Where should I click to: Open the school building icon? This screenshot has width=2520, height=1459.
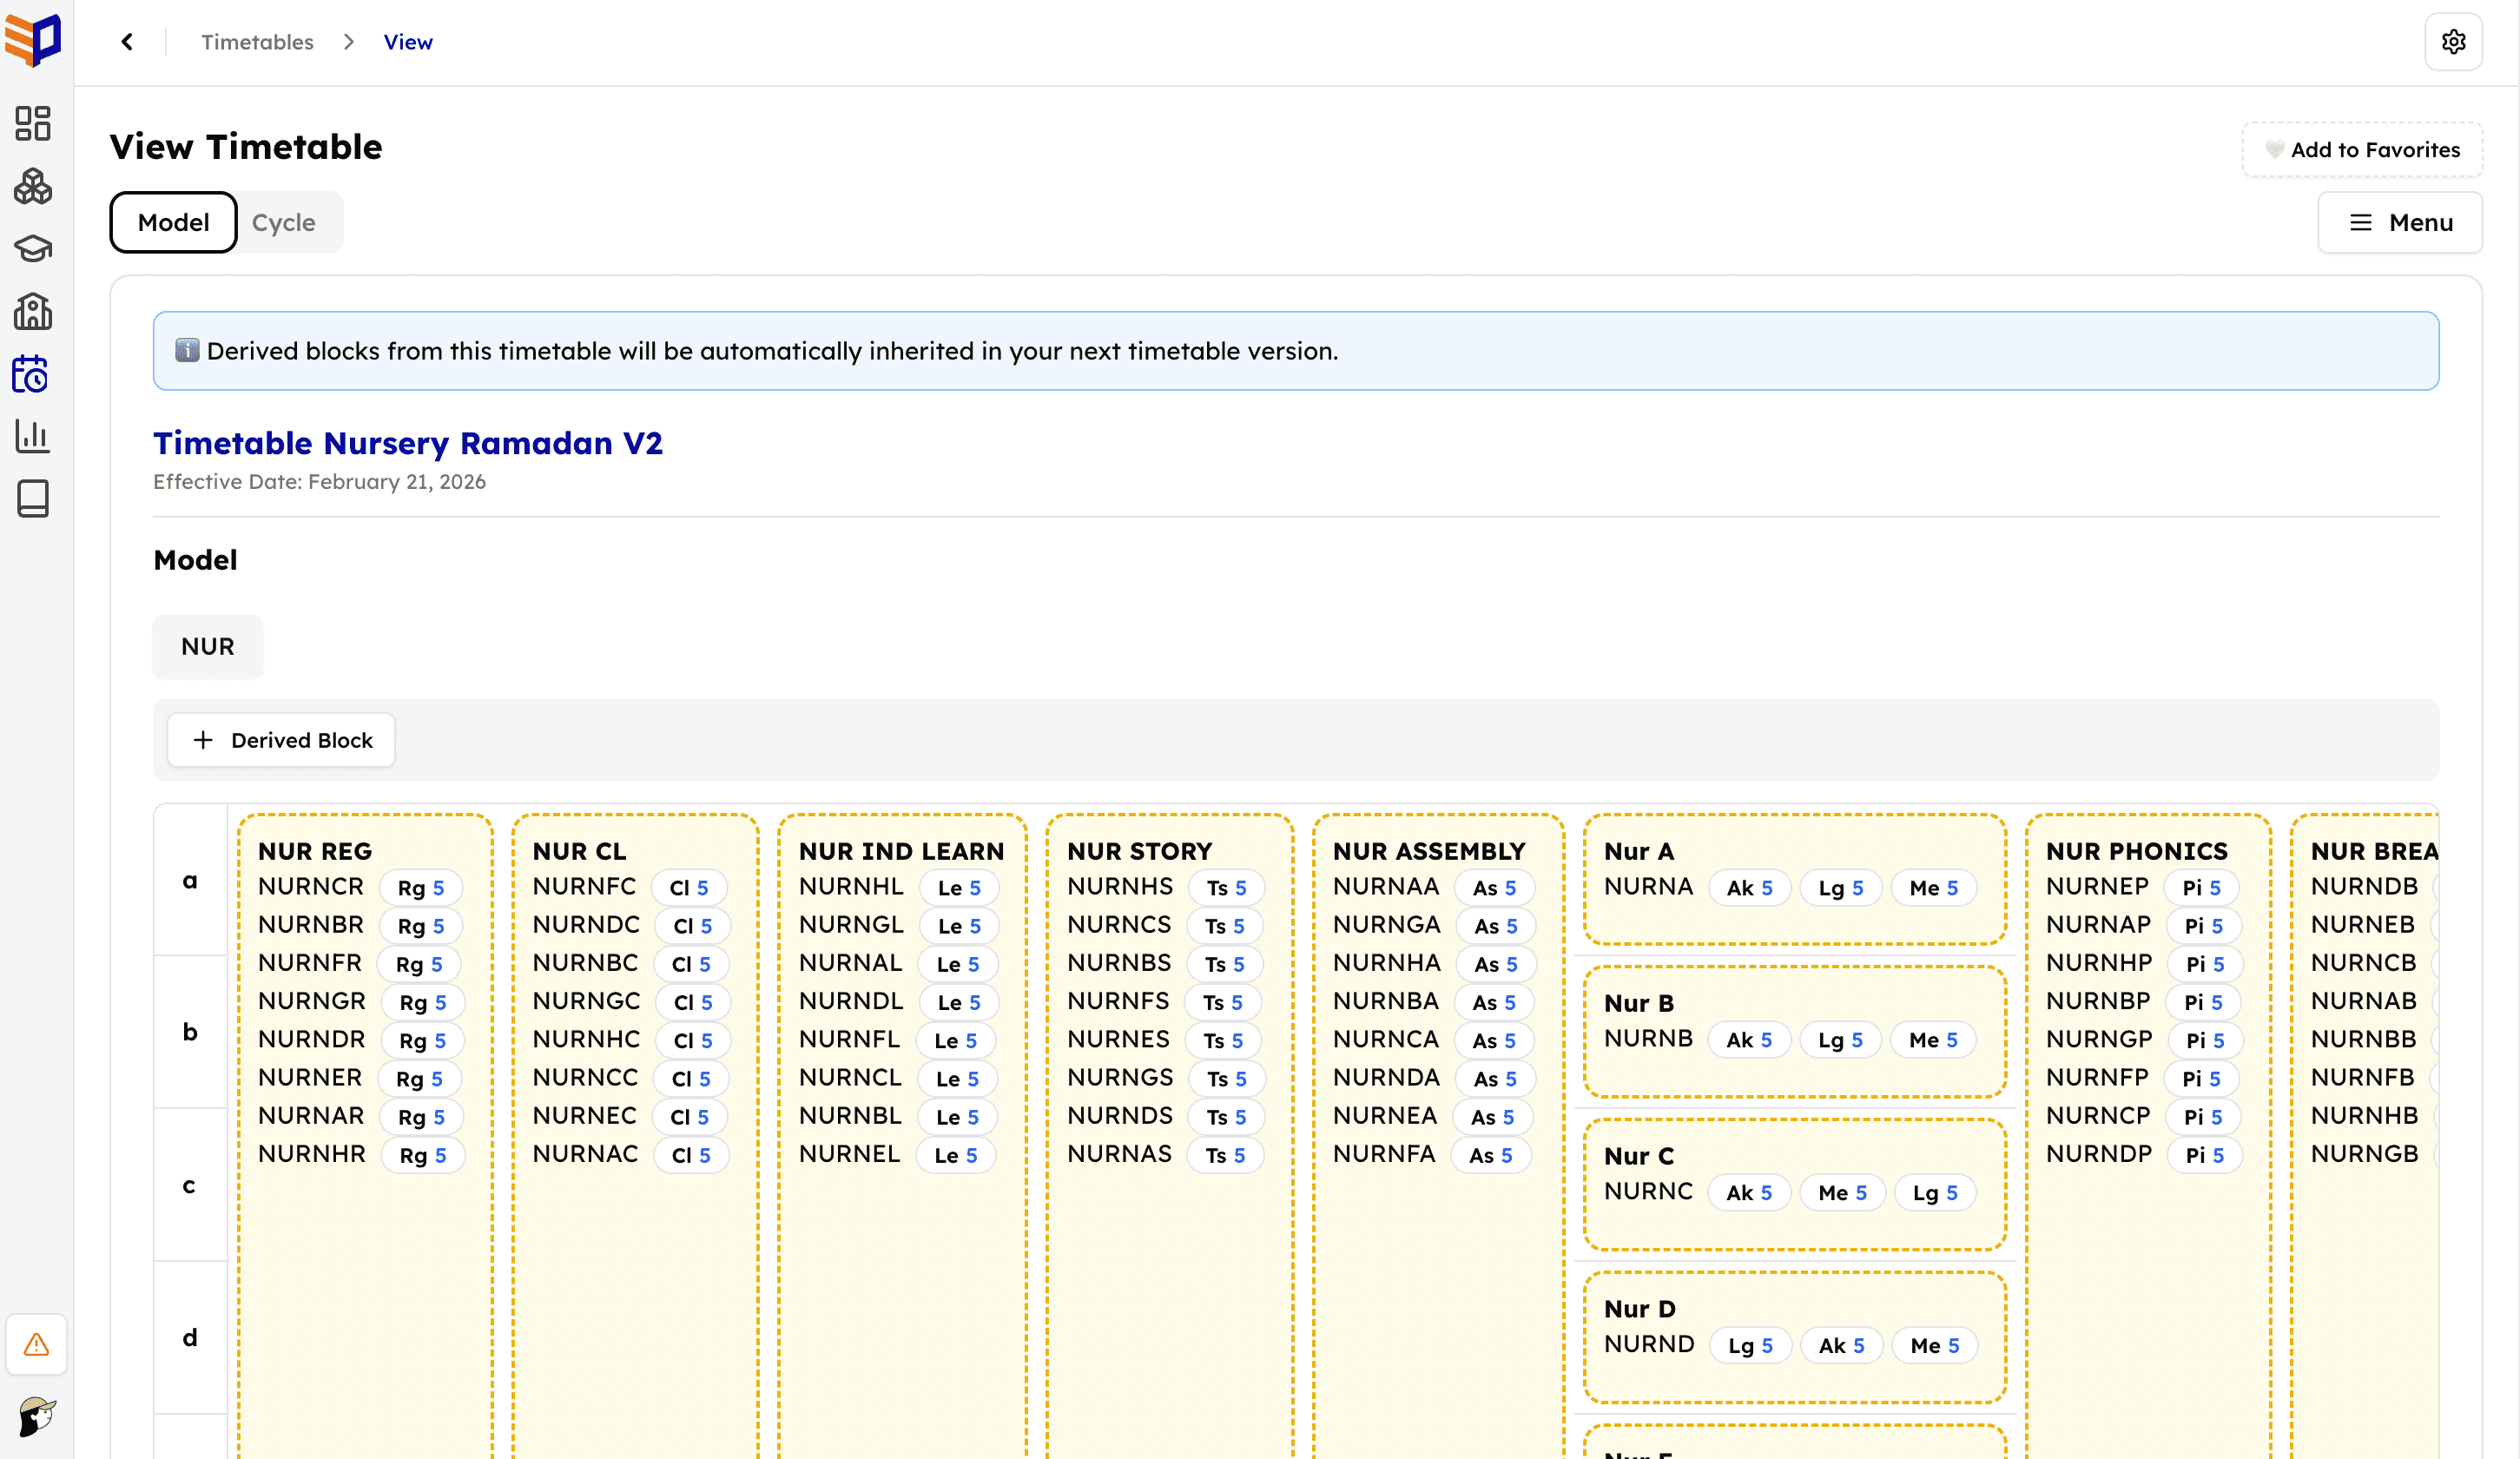(33, 311)
